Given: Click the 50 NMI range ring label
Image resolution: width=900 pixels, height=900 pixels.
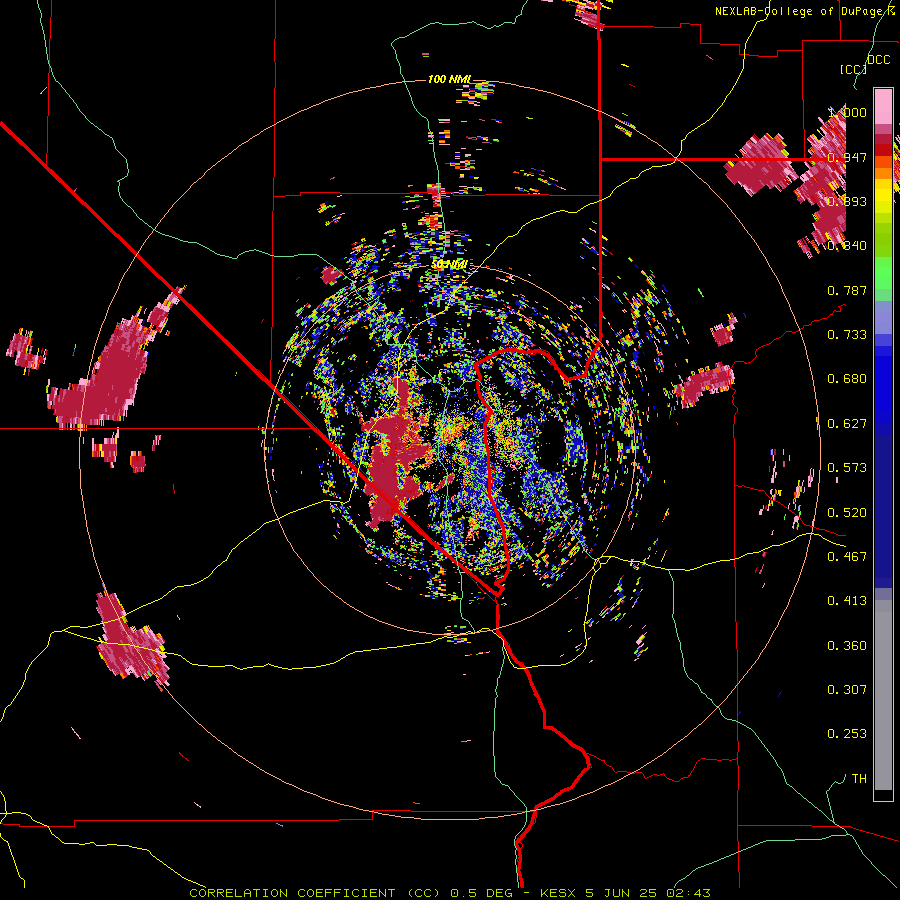Looking at the screenshot, I should [451, 265].
